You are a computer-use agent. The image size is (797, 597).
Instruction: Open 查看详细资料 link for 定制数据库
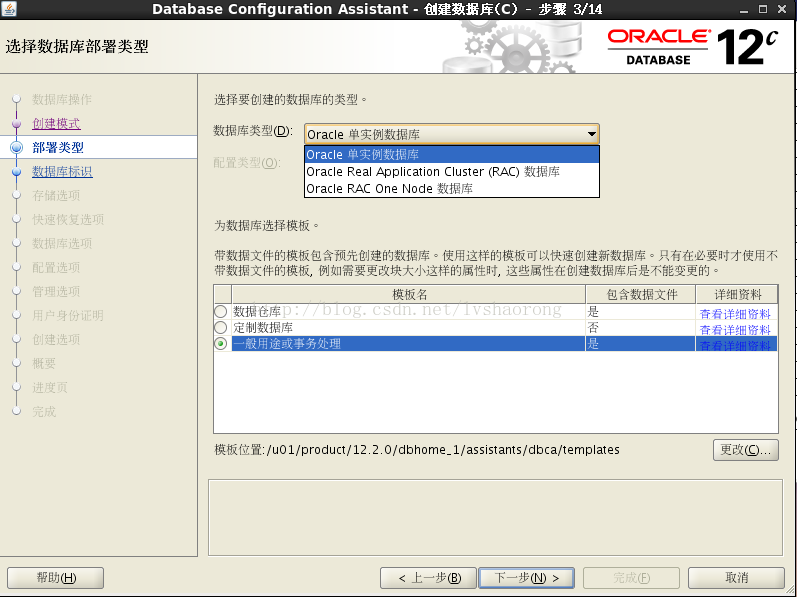735,330
